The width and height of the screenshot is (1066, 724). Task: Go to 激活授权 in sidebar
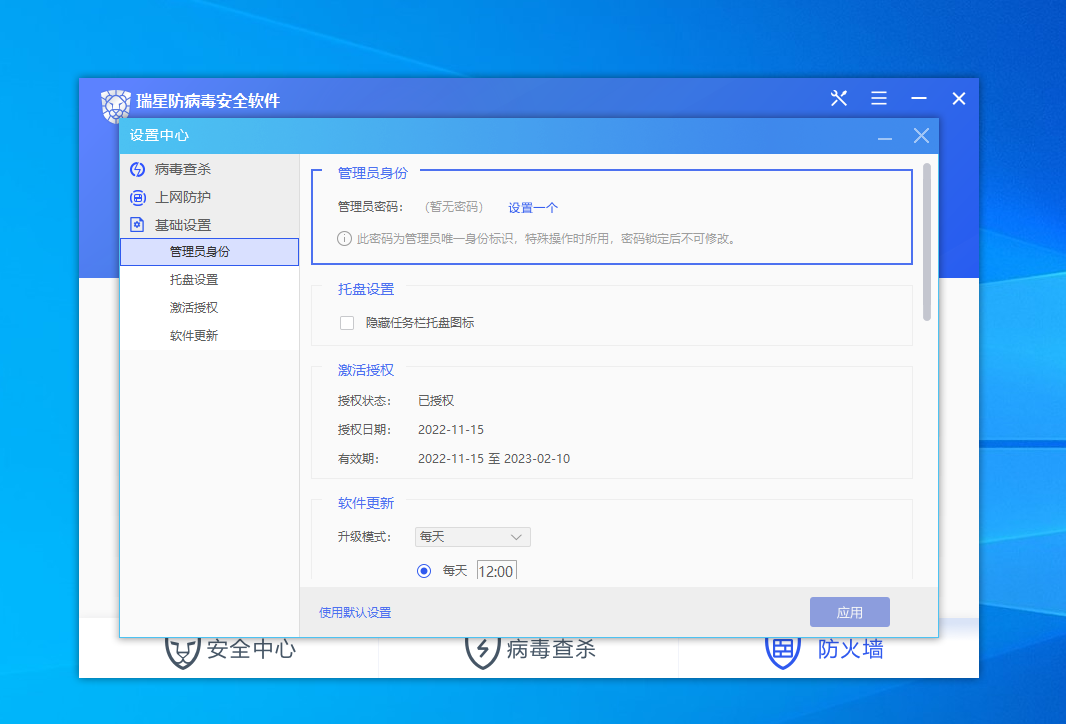pos(209,307)
